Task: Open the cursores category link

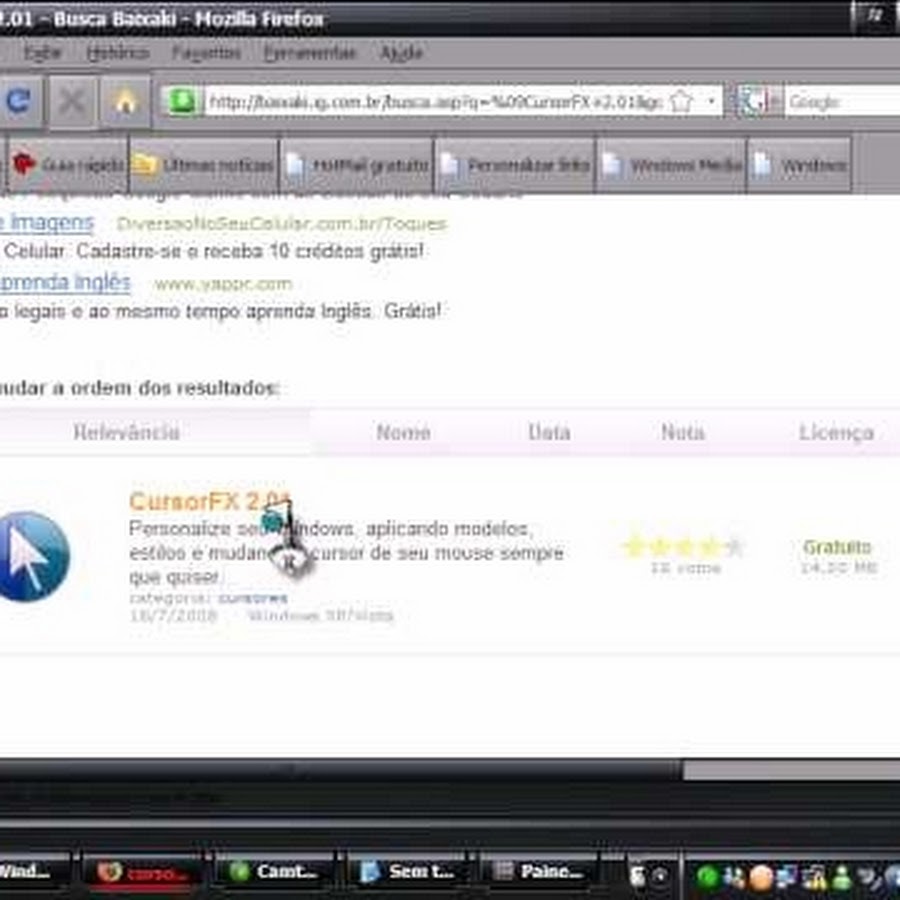Action: click(253, 598)
